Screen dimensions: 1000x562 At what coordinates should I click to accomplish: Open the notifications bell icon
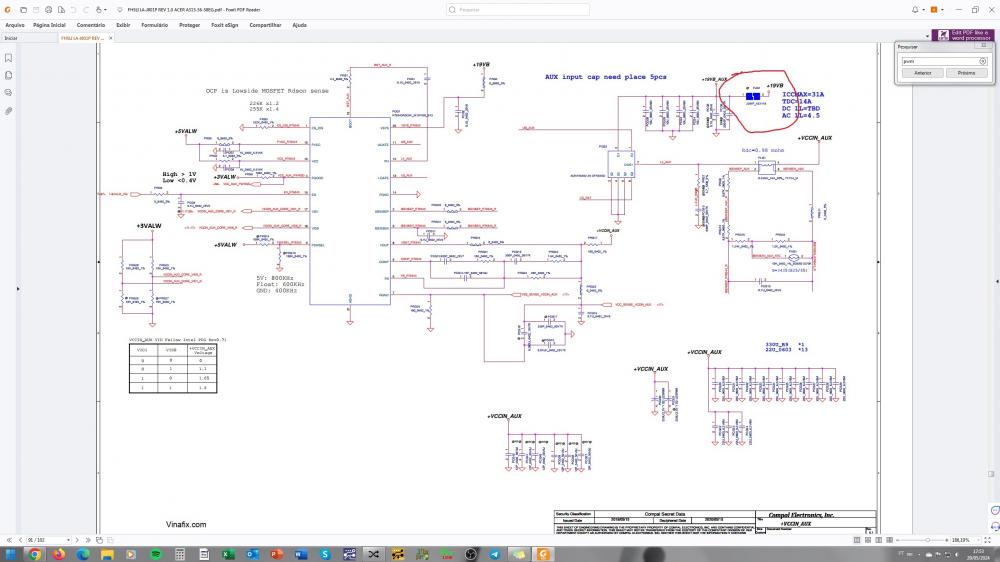click(x=915, y=10)
